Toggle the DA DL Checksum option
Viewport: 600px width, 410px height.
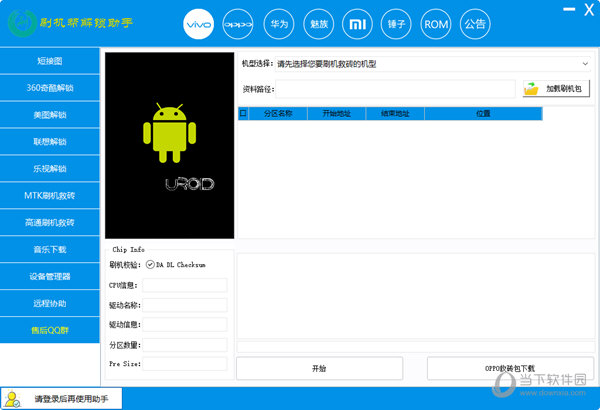150,265
